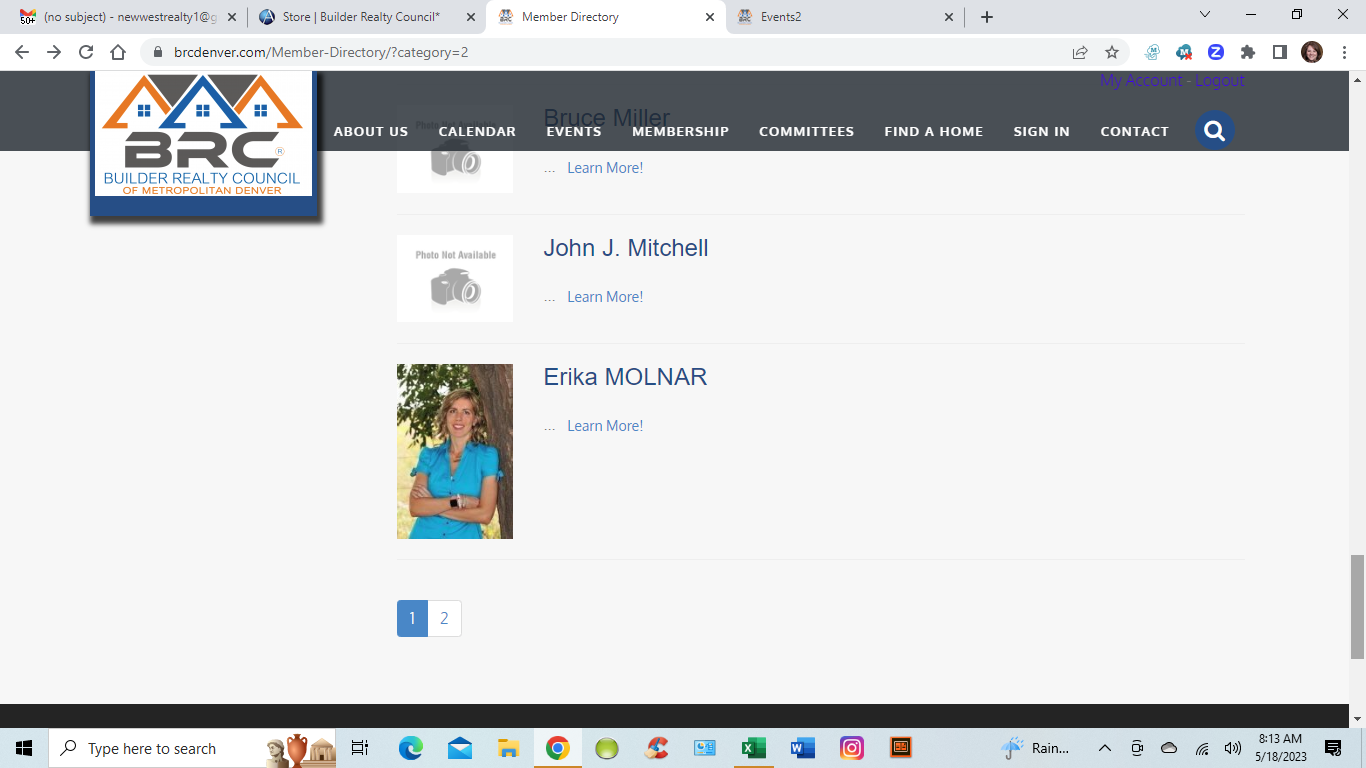Click the Chrome icon on the taskbar
This screenshot has width=1366, height=768.
tap(557, 748)
